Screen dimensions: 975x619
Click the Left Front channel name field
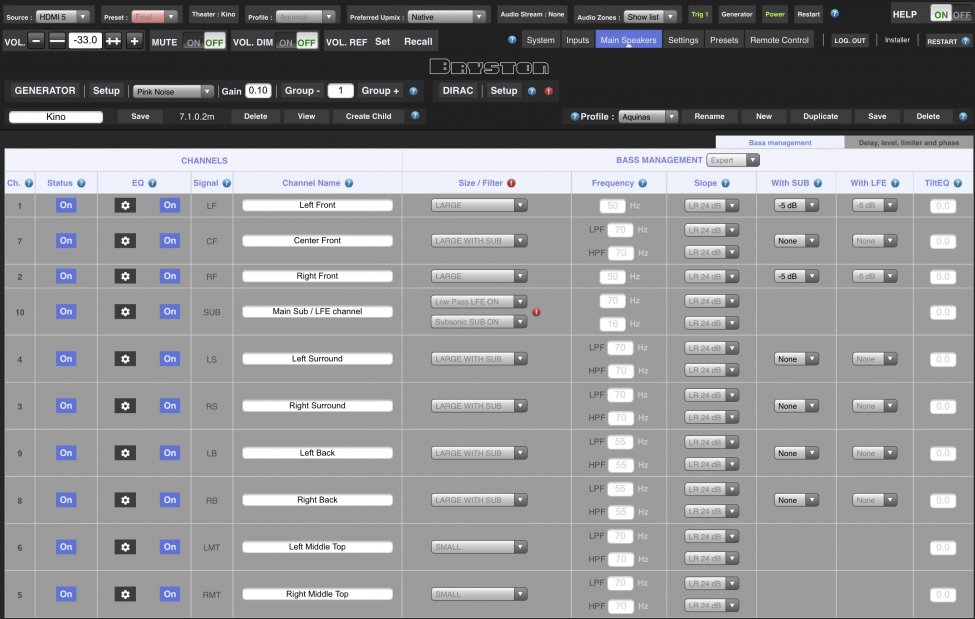point(317,205)
